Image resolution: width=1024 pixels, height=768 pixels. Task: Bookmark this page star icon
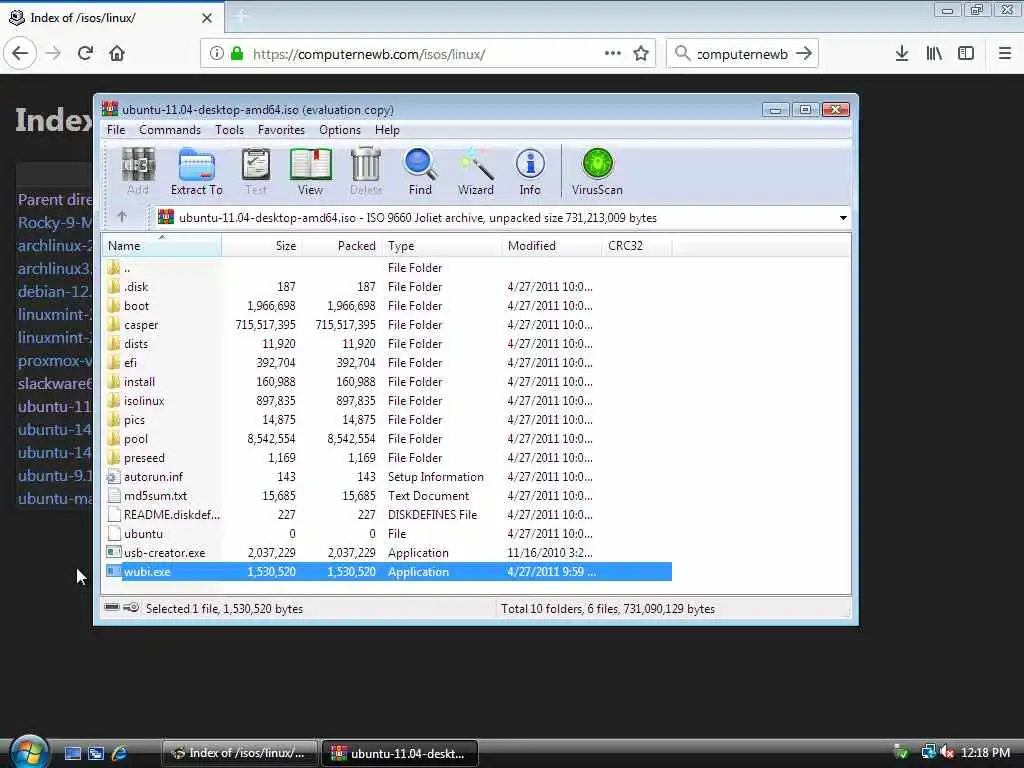pos(641,54)
